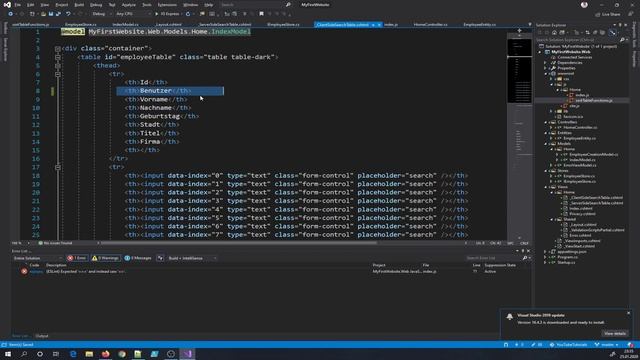The image size is (640, 360).
Task: Open Build + IntelliSense dropdown
Action: pos(192,258)
